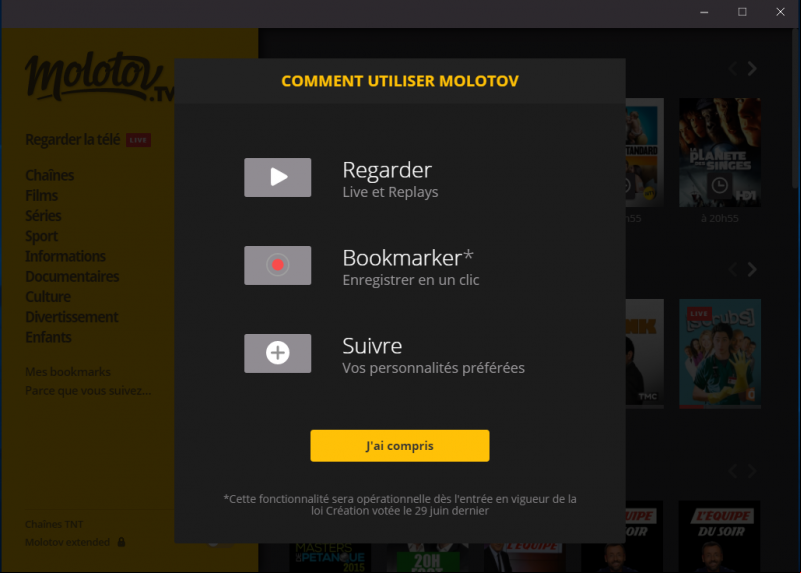This screenshot has width=801, height=573.
Task: Click the red LIVE badge in sidebar
Action: tap(138, 140)
